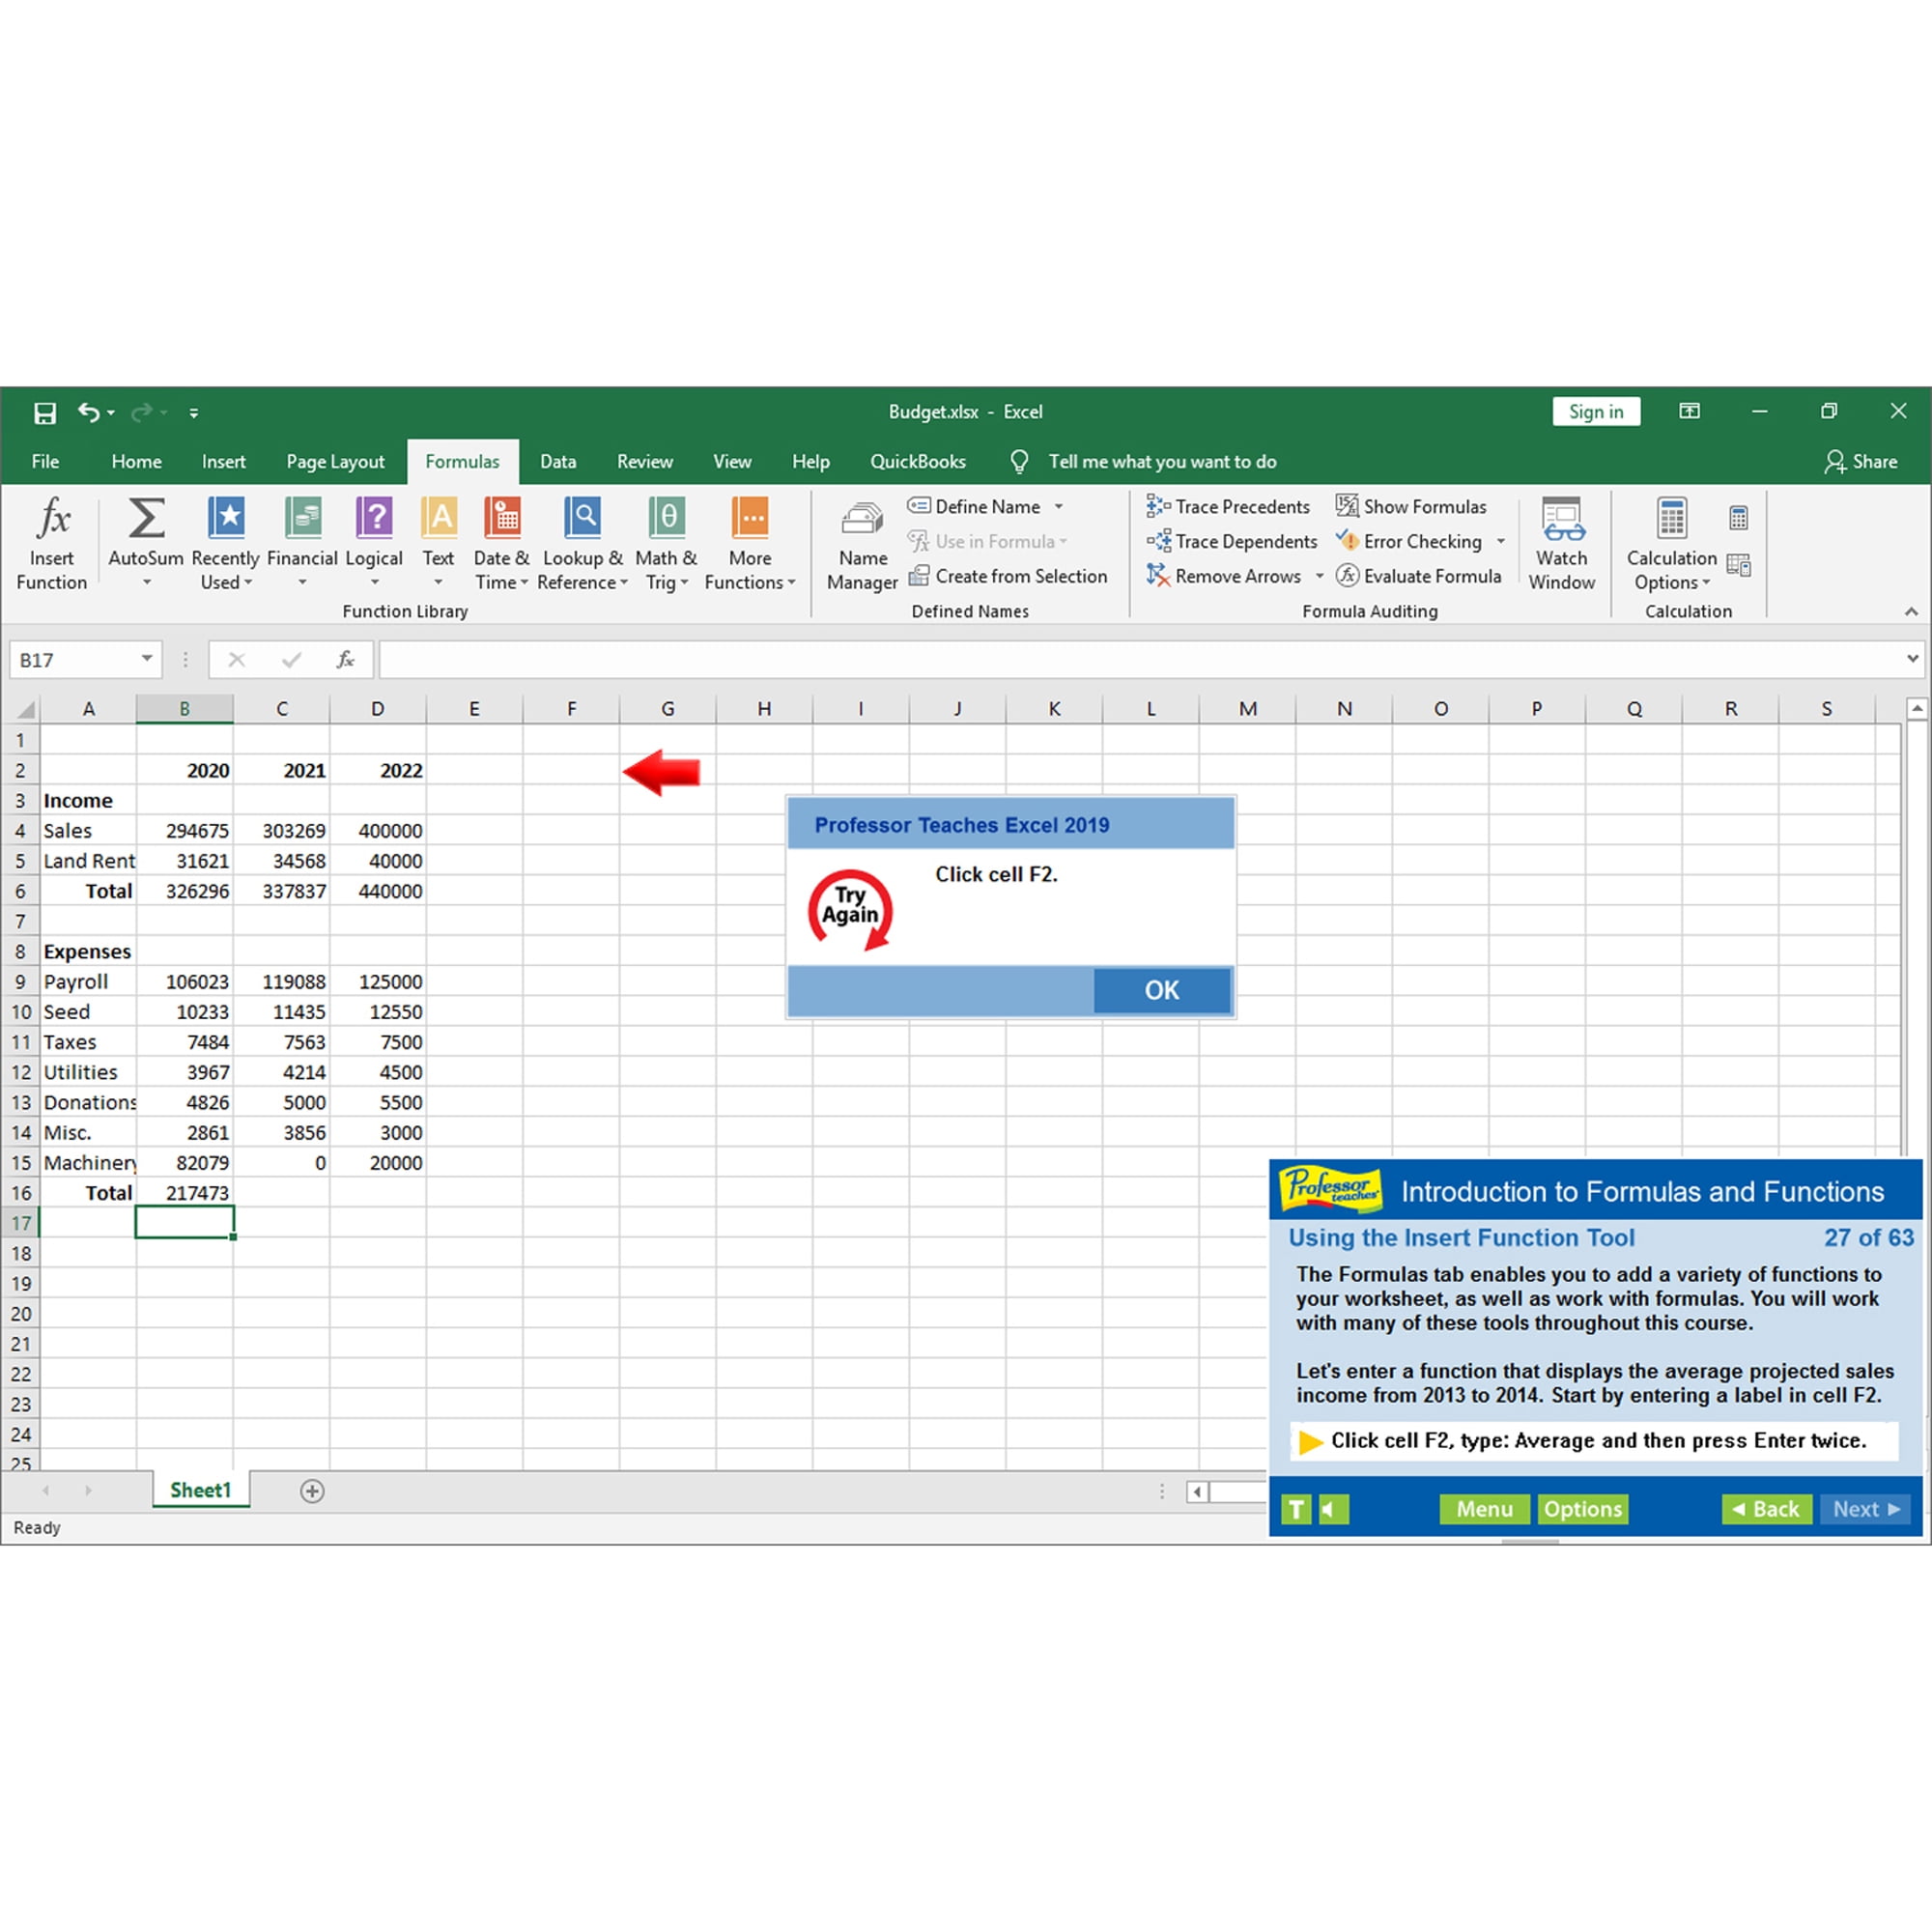Click the AutoSum sigma icon
This screenshot has width=1932, height=1932.
(146, 519)
